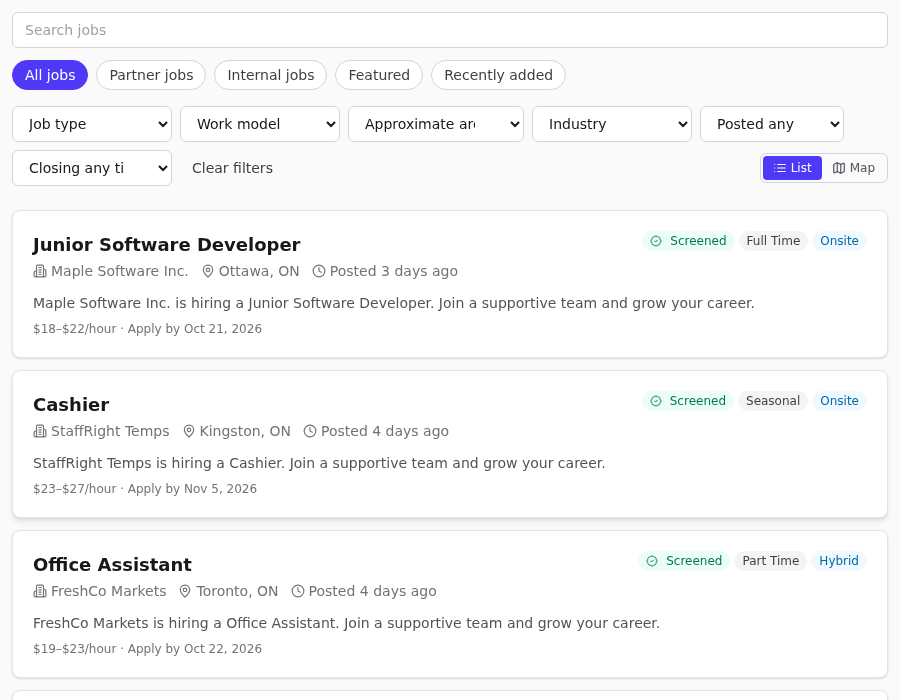Click the Hybrid badge
Image resolution: width=900 pixels, height=700 pixels.
[839, 561]
